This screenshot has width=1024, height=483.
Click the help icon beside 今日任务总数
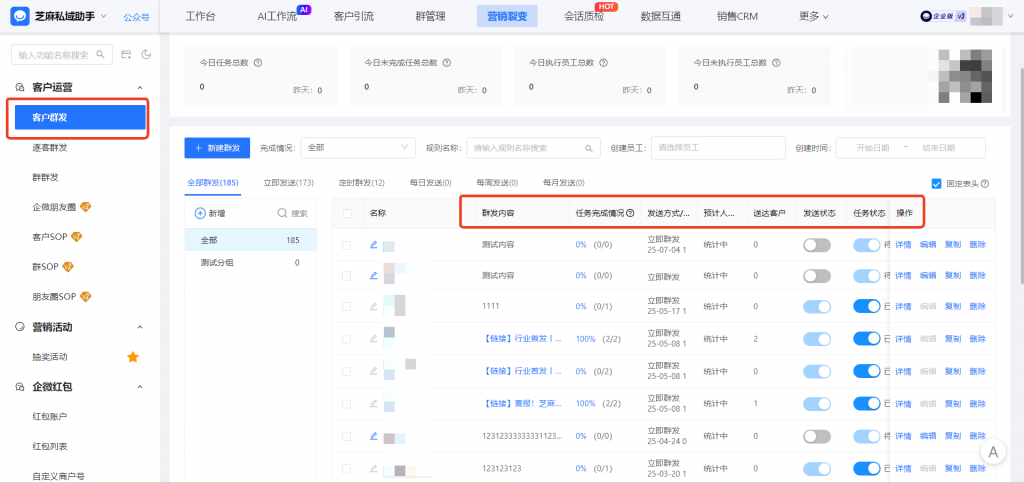(258, 63)
